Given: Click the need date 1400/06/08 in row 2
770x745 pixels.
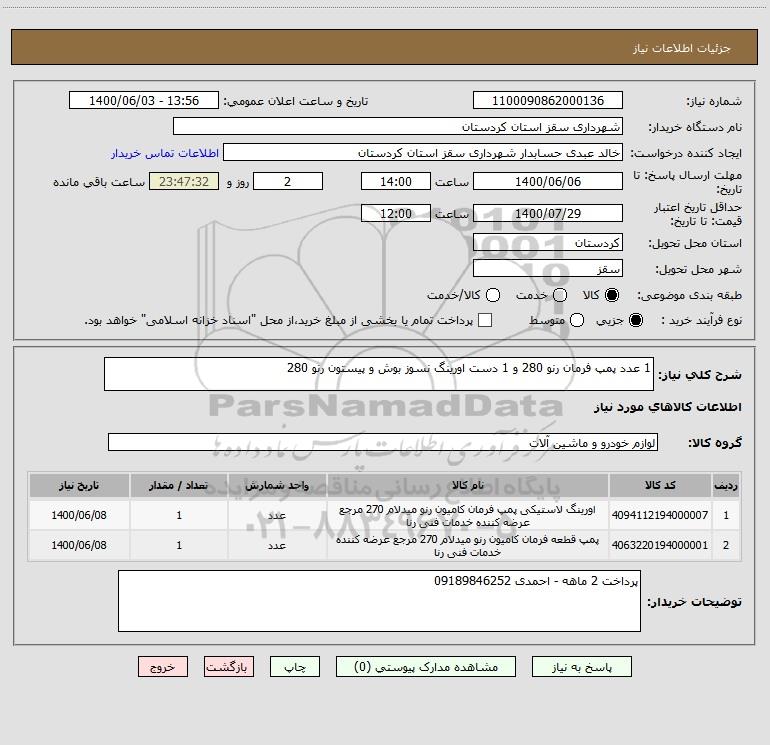Looking at the screenshot, I should 79,545.
